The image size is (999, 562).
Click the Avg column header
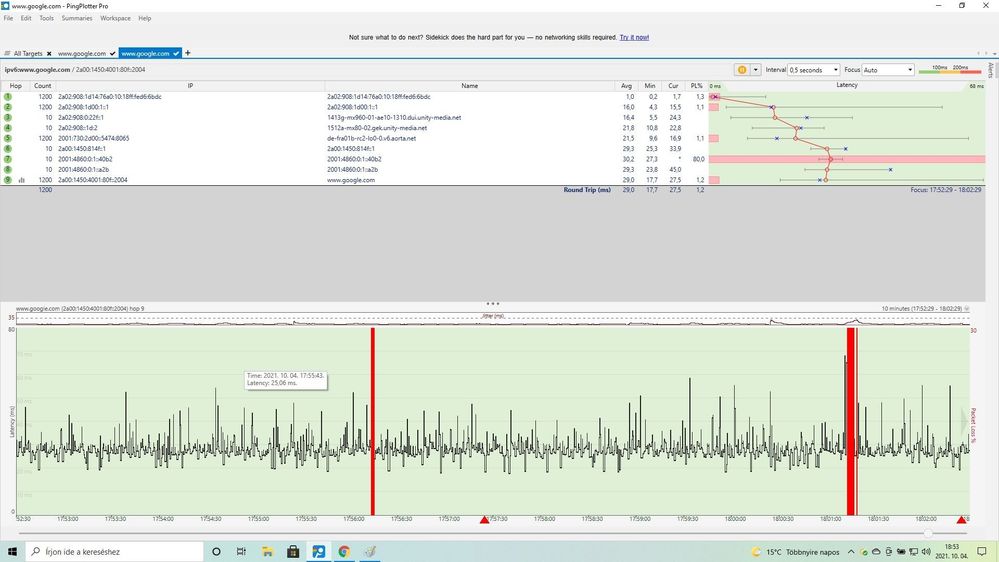tap(626, 85)
